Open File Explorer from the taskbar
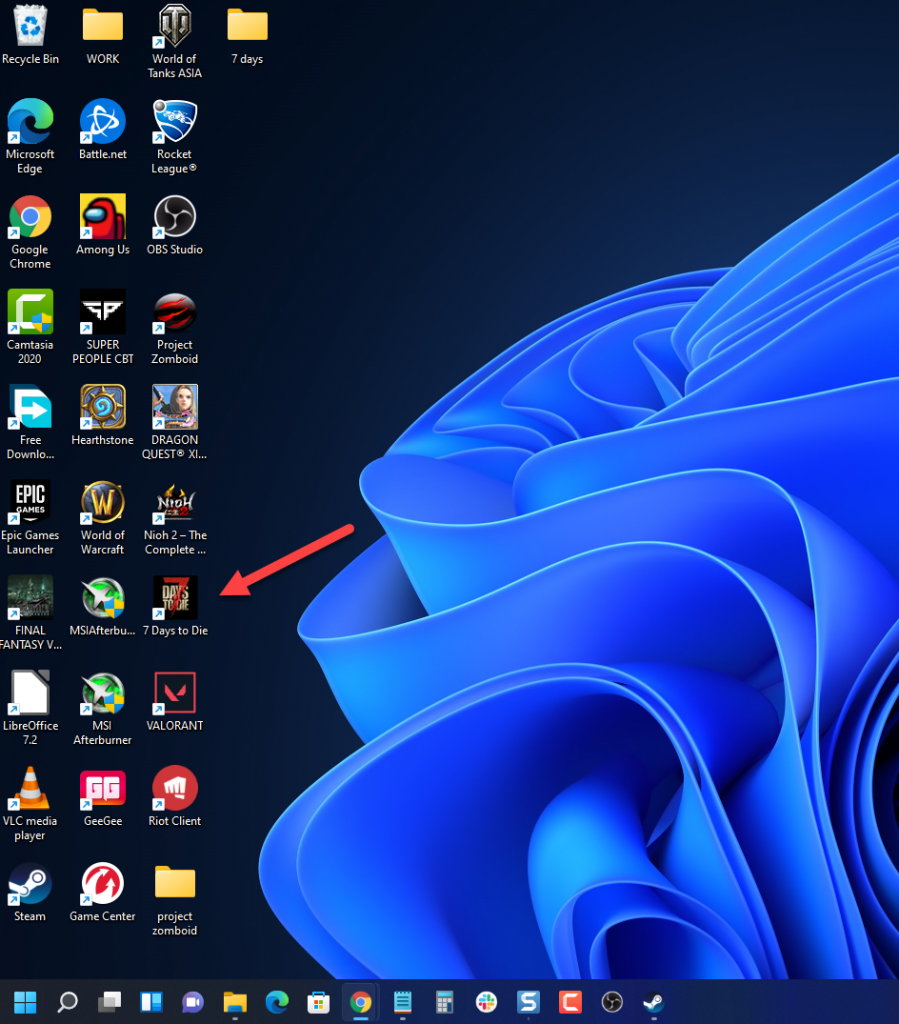899x1024 pixels. pyautogui.click(x=234, y=1002)
